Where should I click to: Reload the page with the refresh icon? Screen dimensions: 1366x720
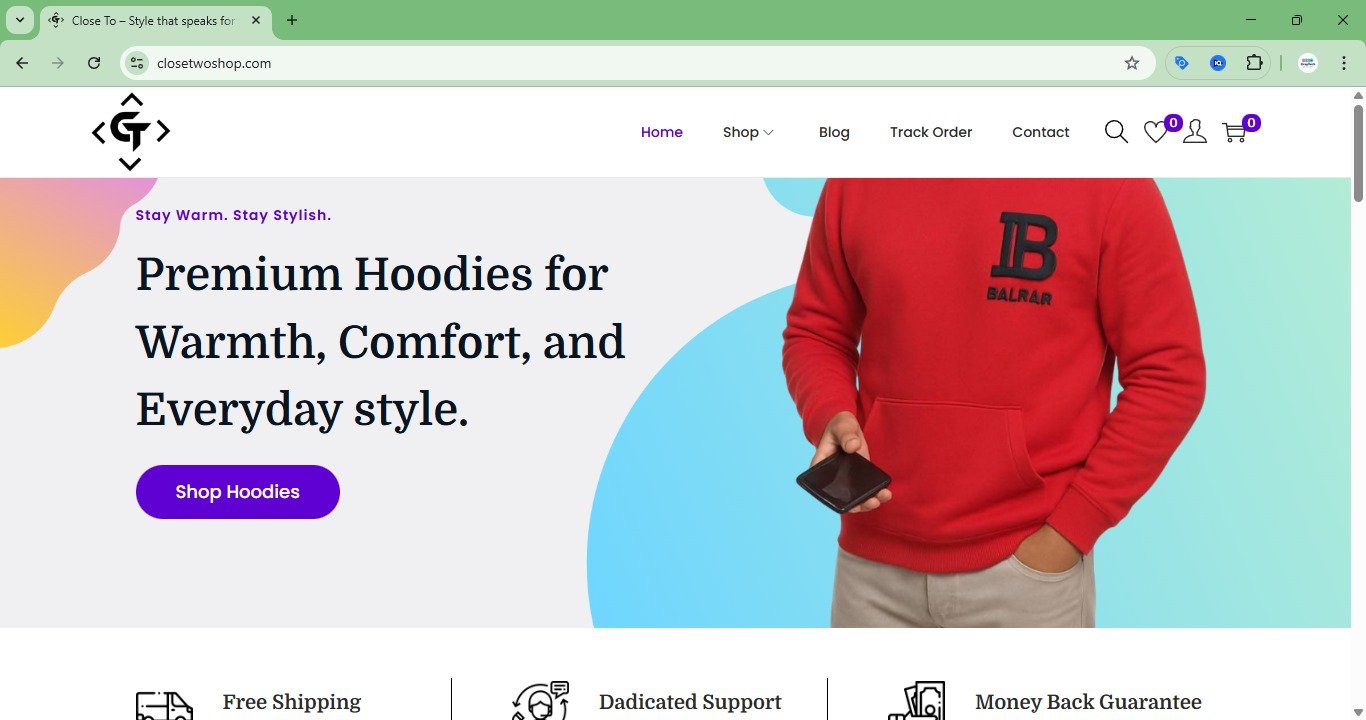[94, 63]
